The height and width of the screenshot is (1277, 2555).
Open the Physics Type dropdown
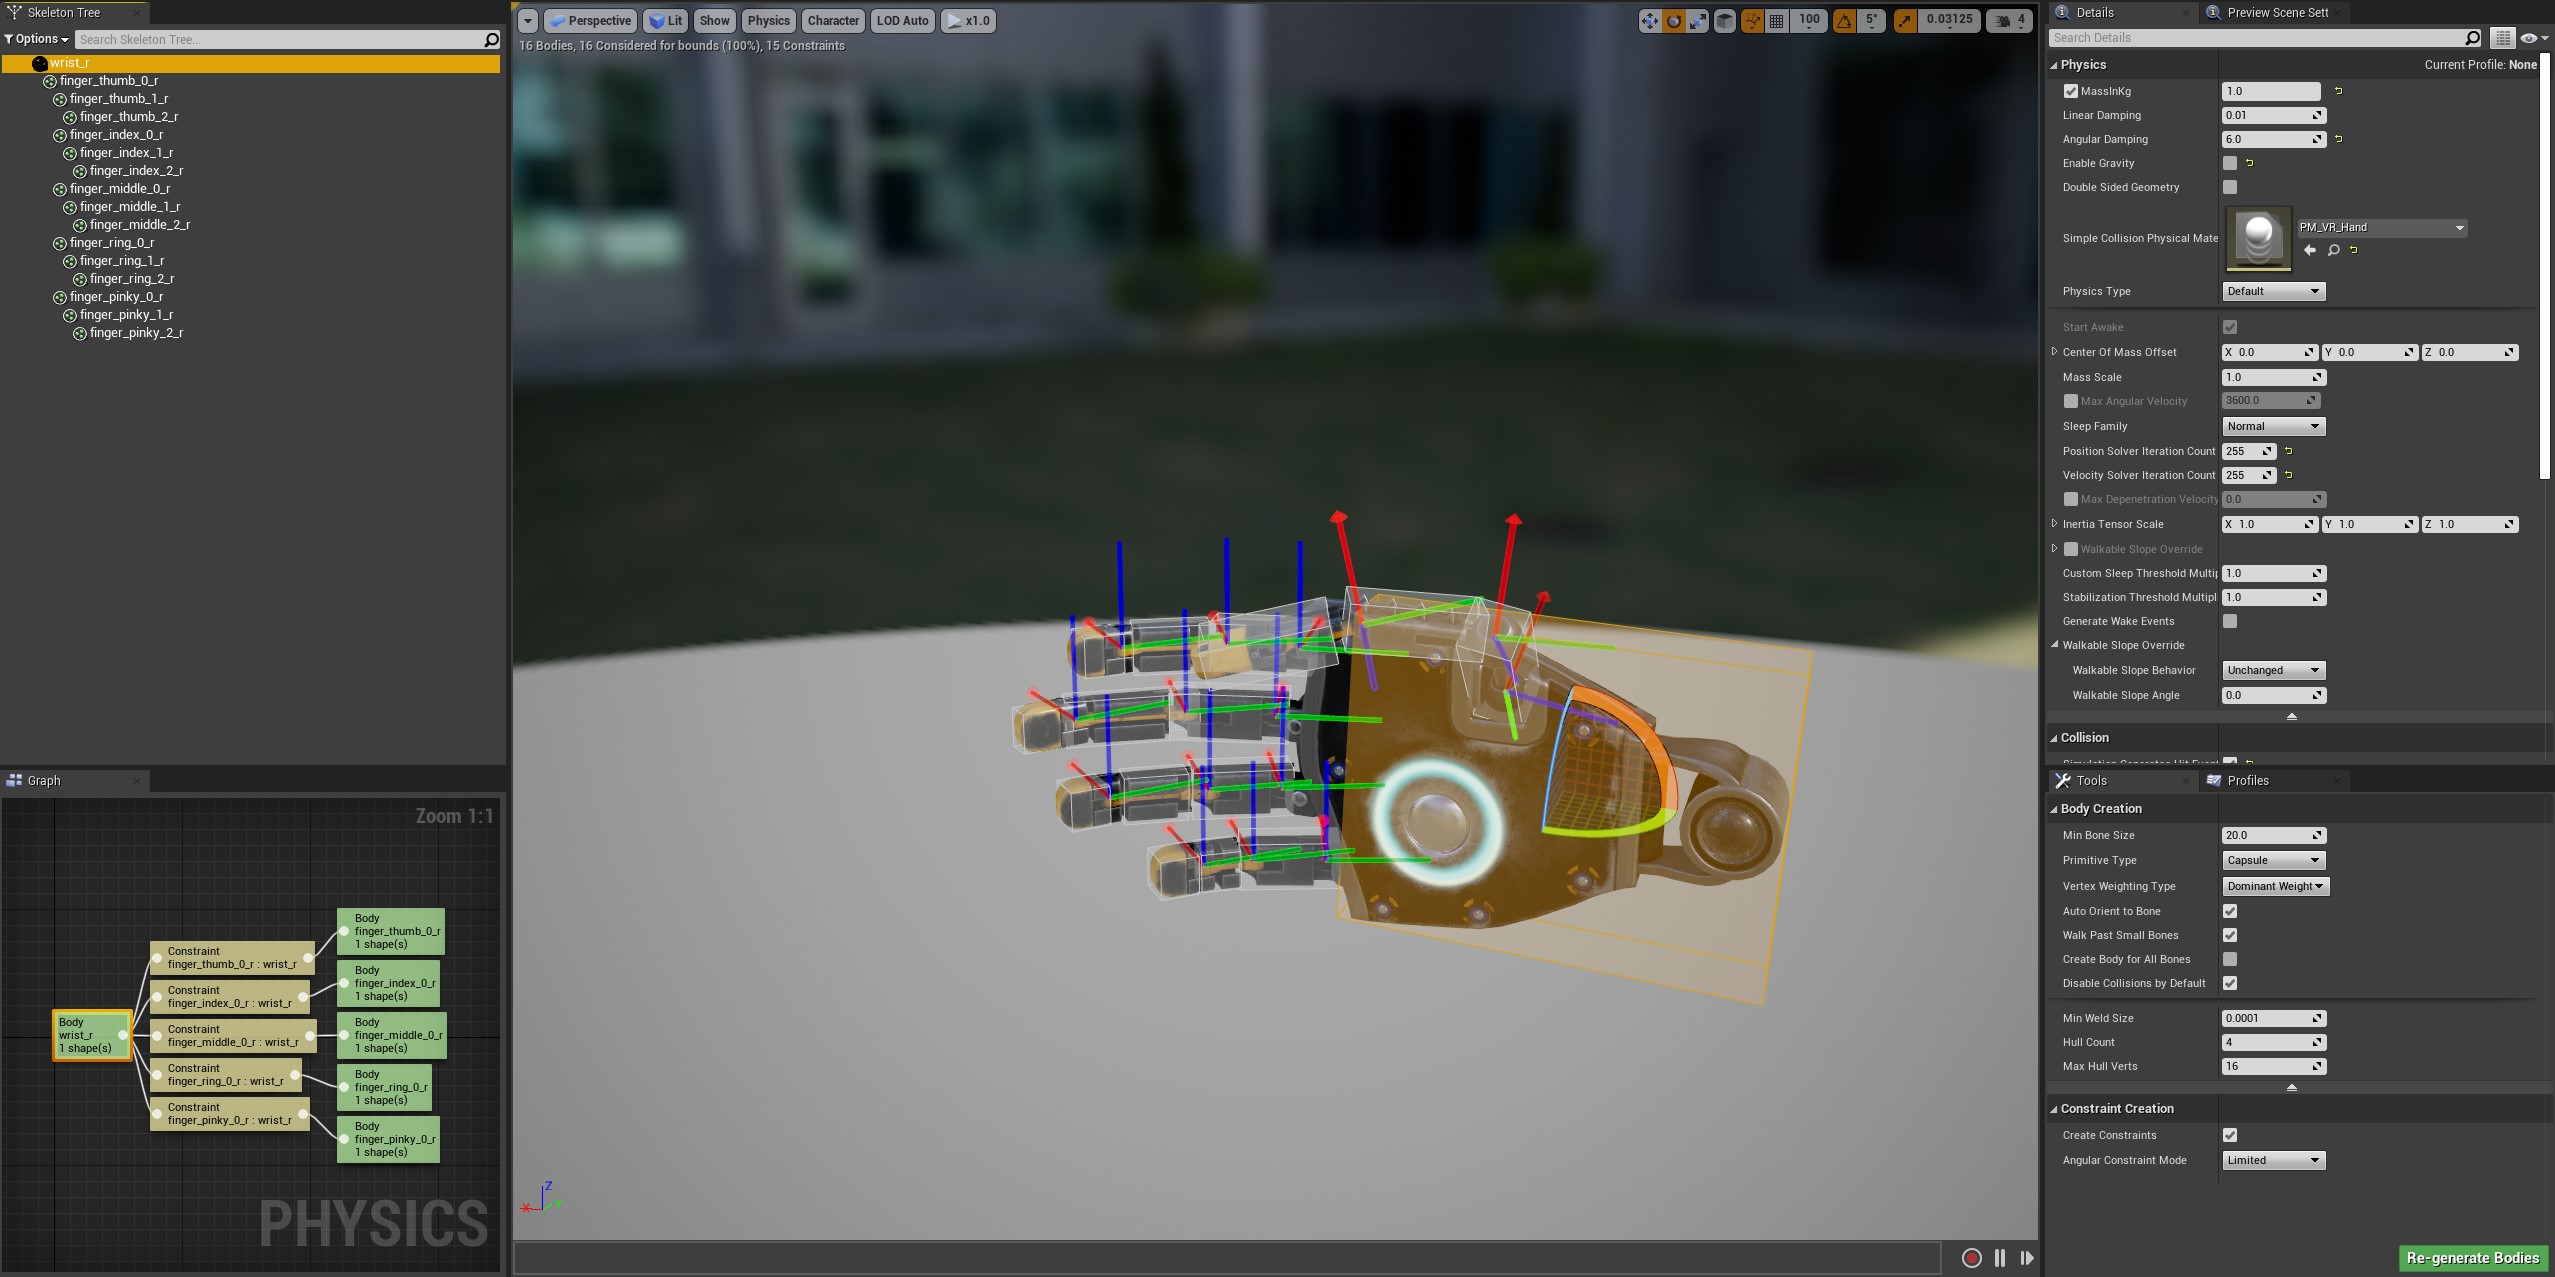tap(2273, 291)
